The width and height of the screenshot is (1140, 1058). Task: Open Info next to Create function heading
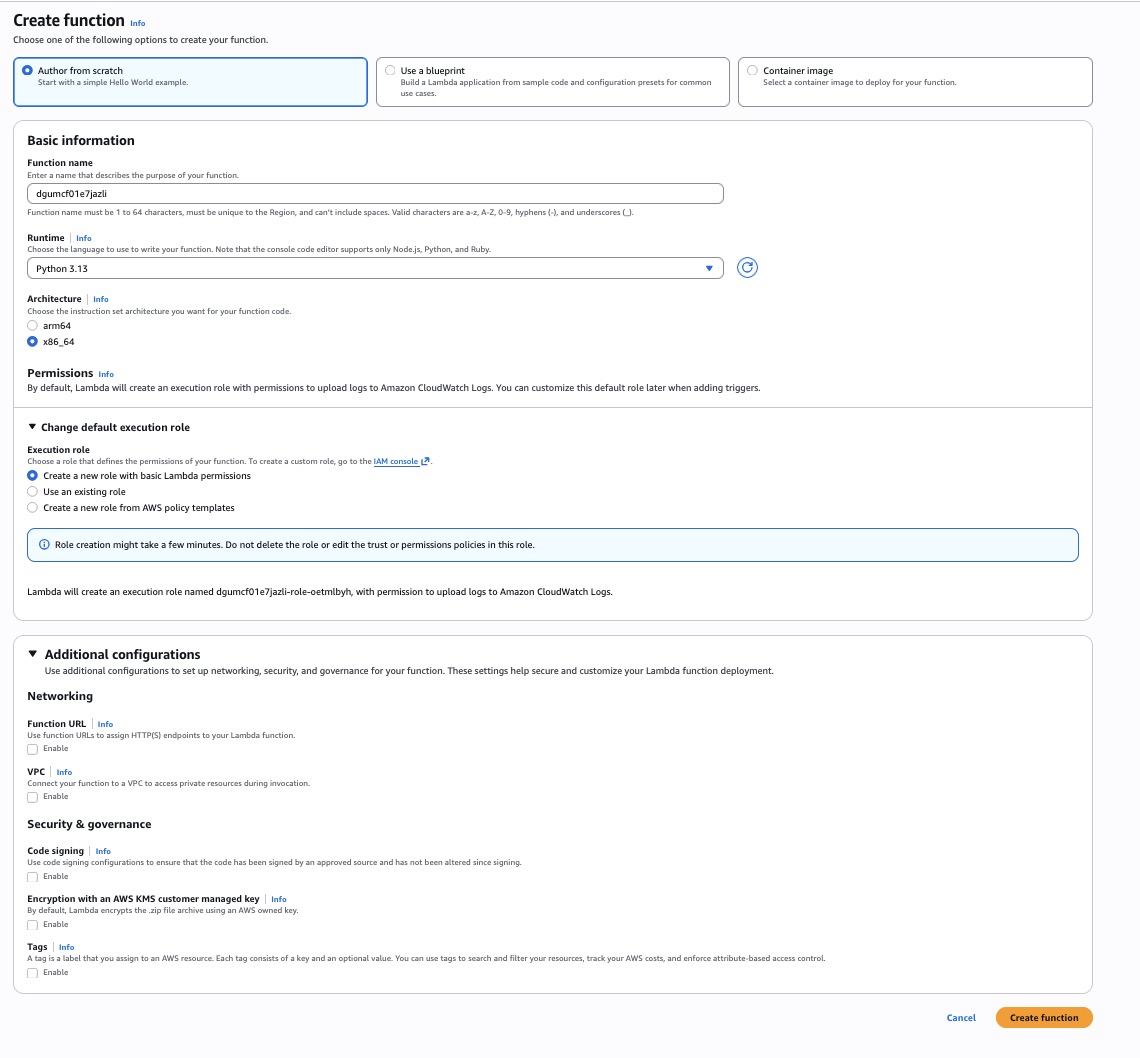[x=138, y=23]
